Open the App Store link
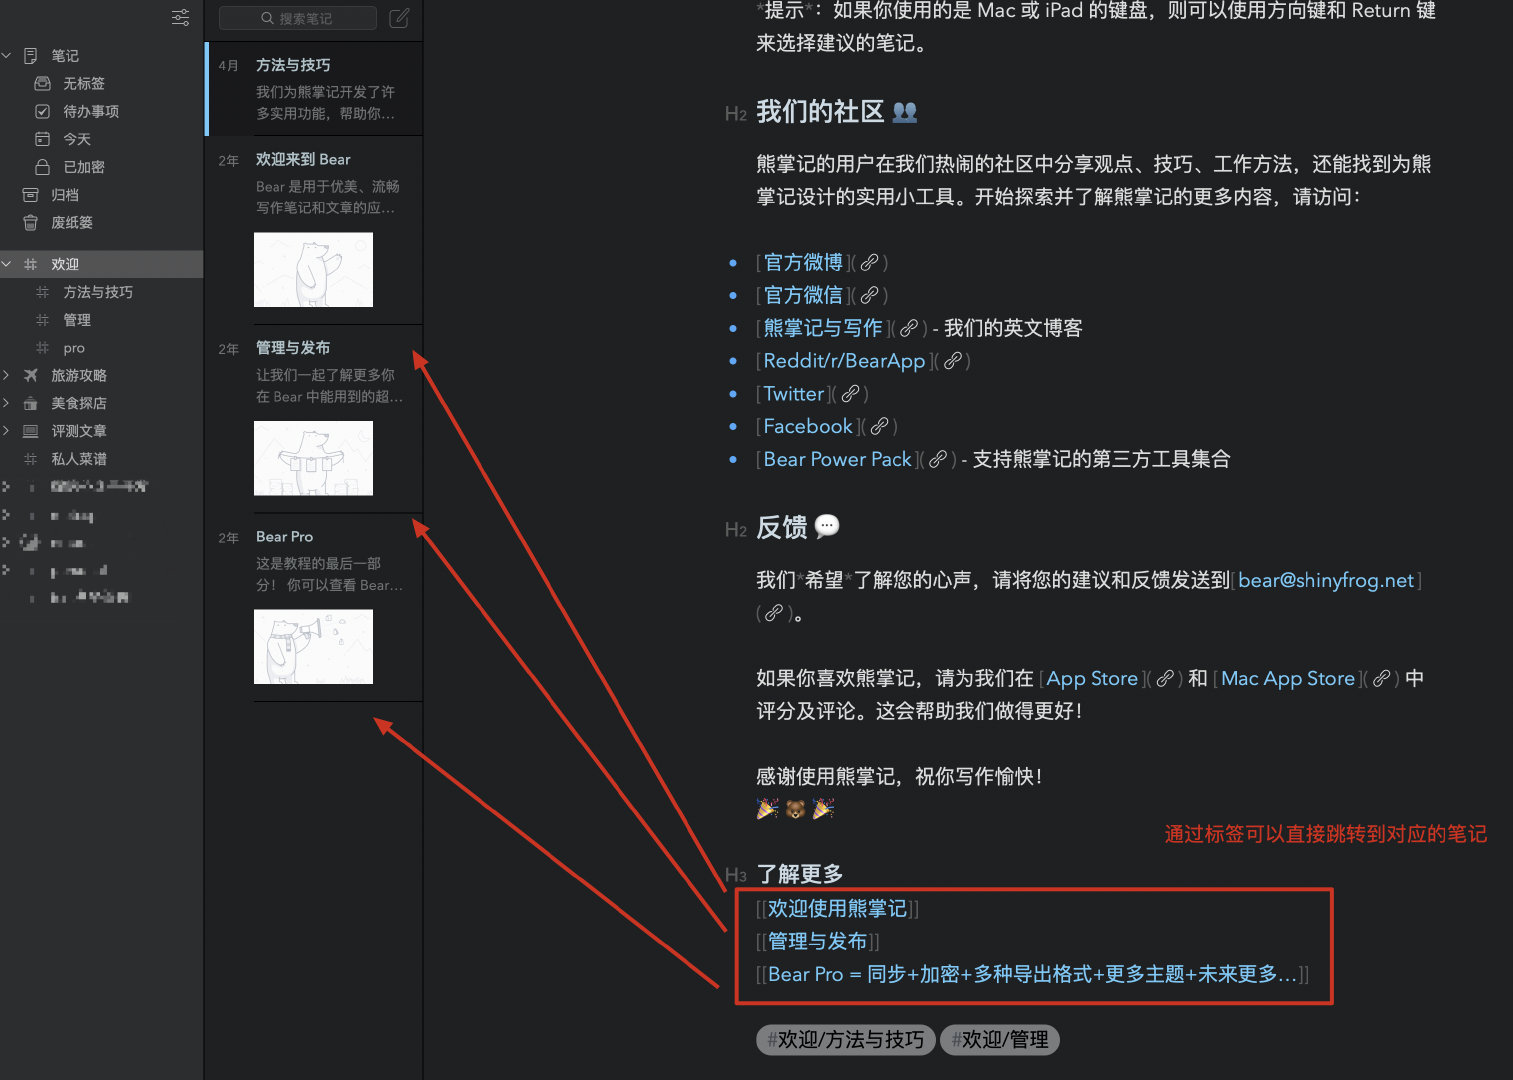This screenshot has height=1080, width=1513. tap(1092, 678)
